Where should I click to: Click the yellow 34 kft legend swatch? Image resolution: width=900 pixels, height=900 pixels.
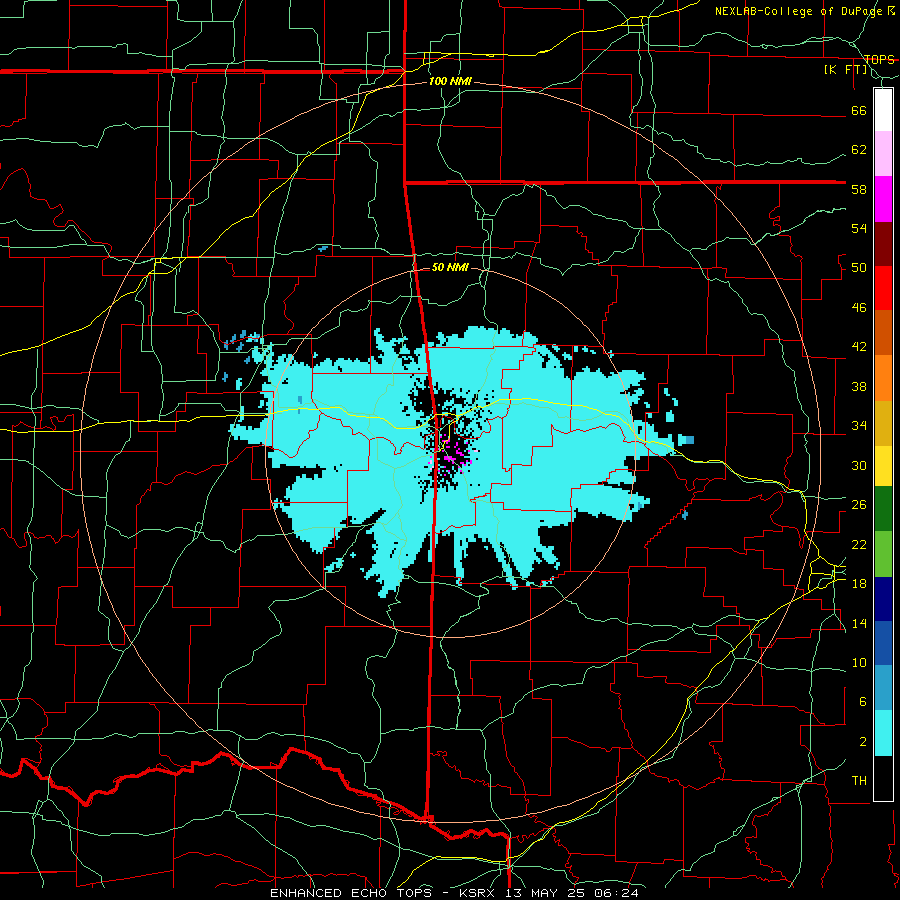point(883,466)
